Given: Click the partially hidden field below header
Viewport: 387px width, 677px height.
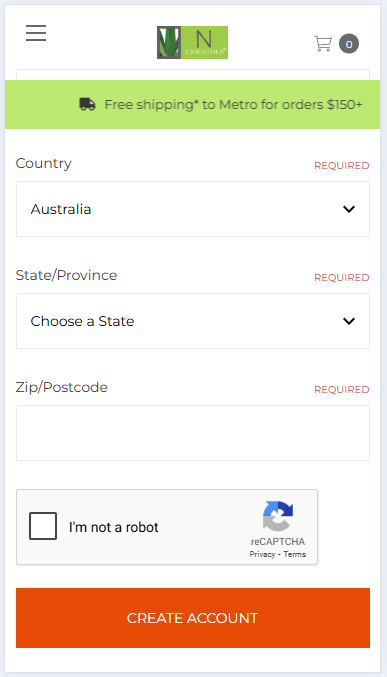Looking at the screenshot, I should pos(193,74).
